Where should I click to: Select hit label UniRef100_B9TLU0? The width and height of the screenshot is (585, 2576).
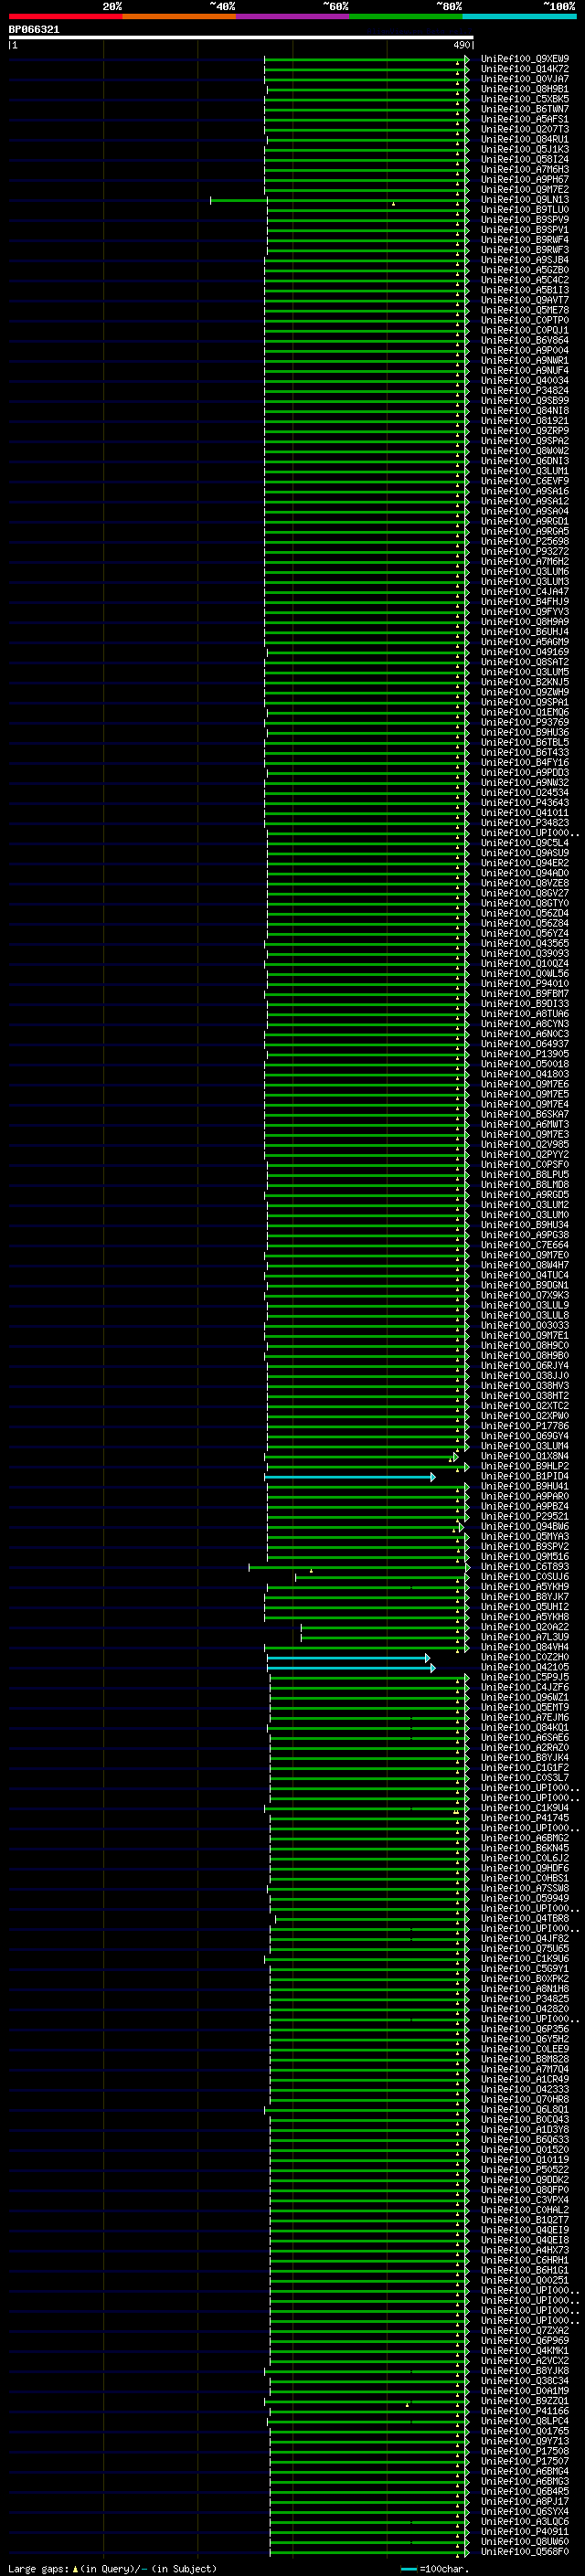[525, 210]
